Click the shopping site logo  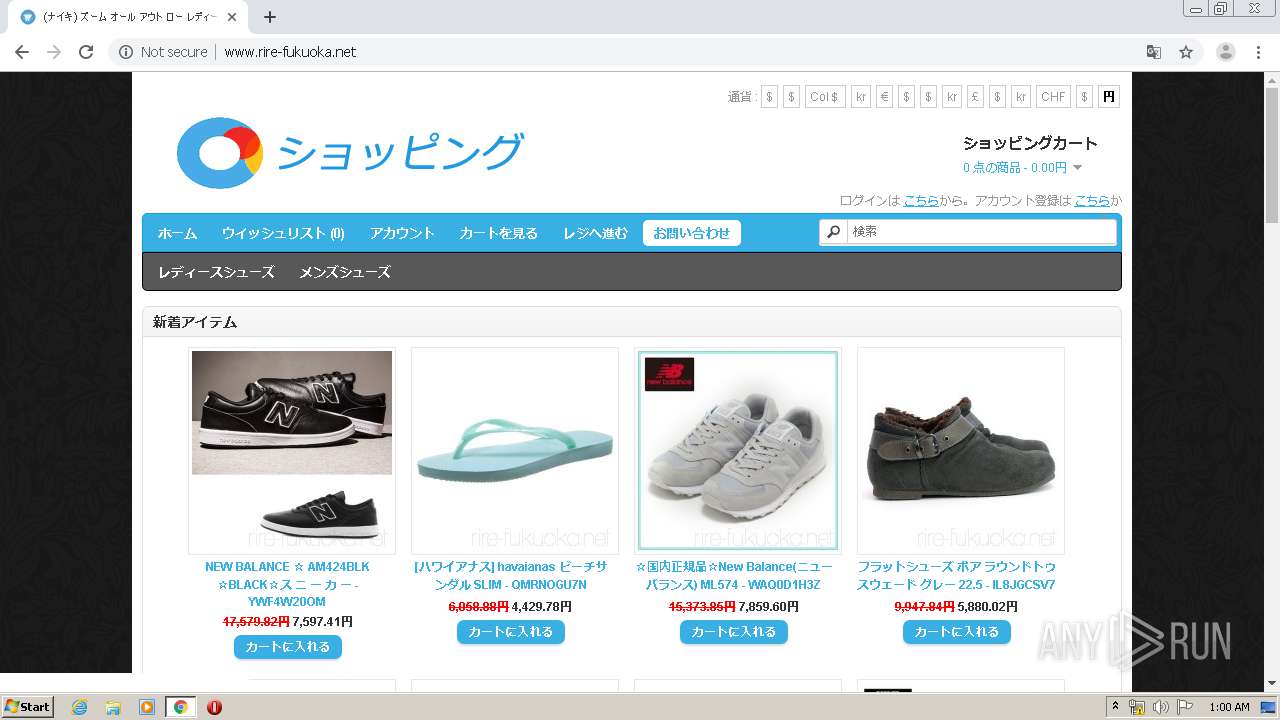click(x=350, y=153)
